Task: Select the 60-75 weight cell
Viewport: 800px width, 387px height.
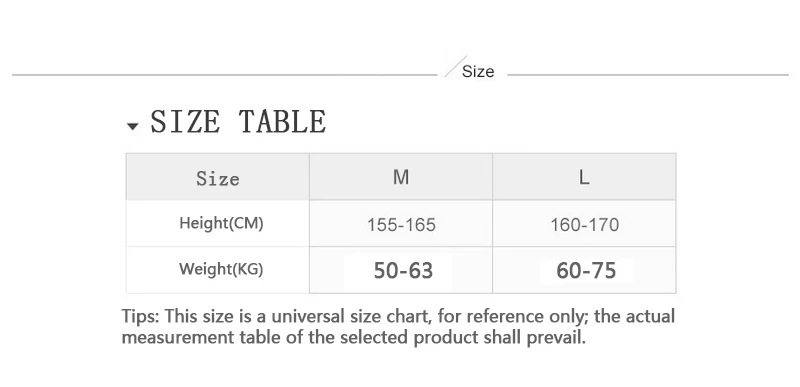Action: [584, 270]
